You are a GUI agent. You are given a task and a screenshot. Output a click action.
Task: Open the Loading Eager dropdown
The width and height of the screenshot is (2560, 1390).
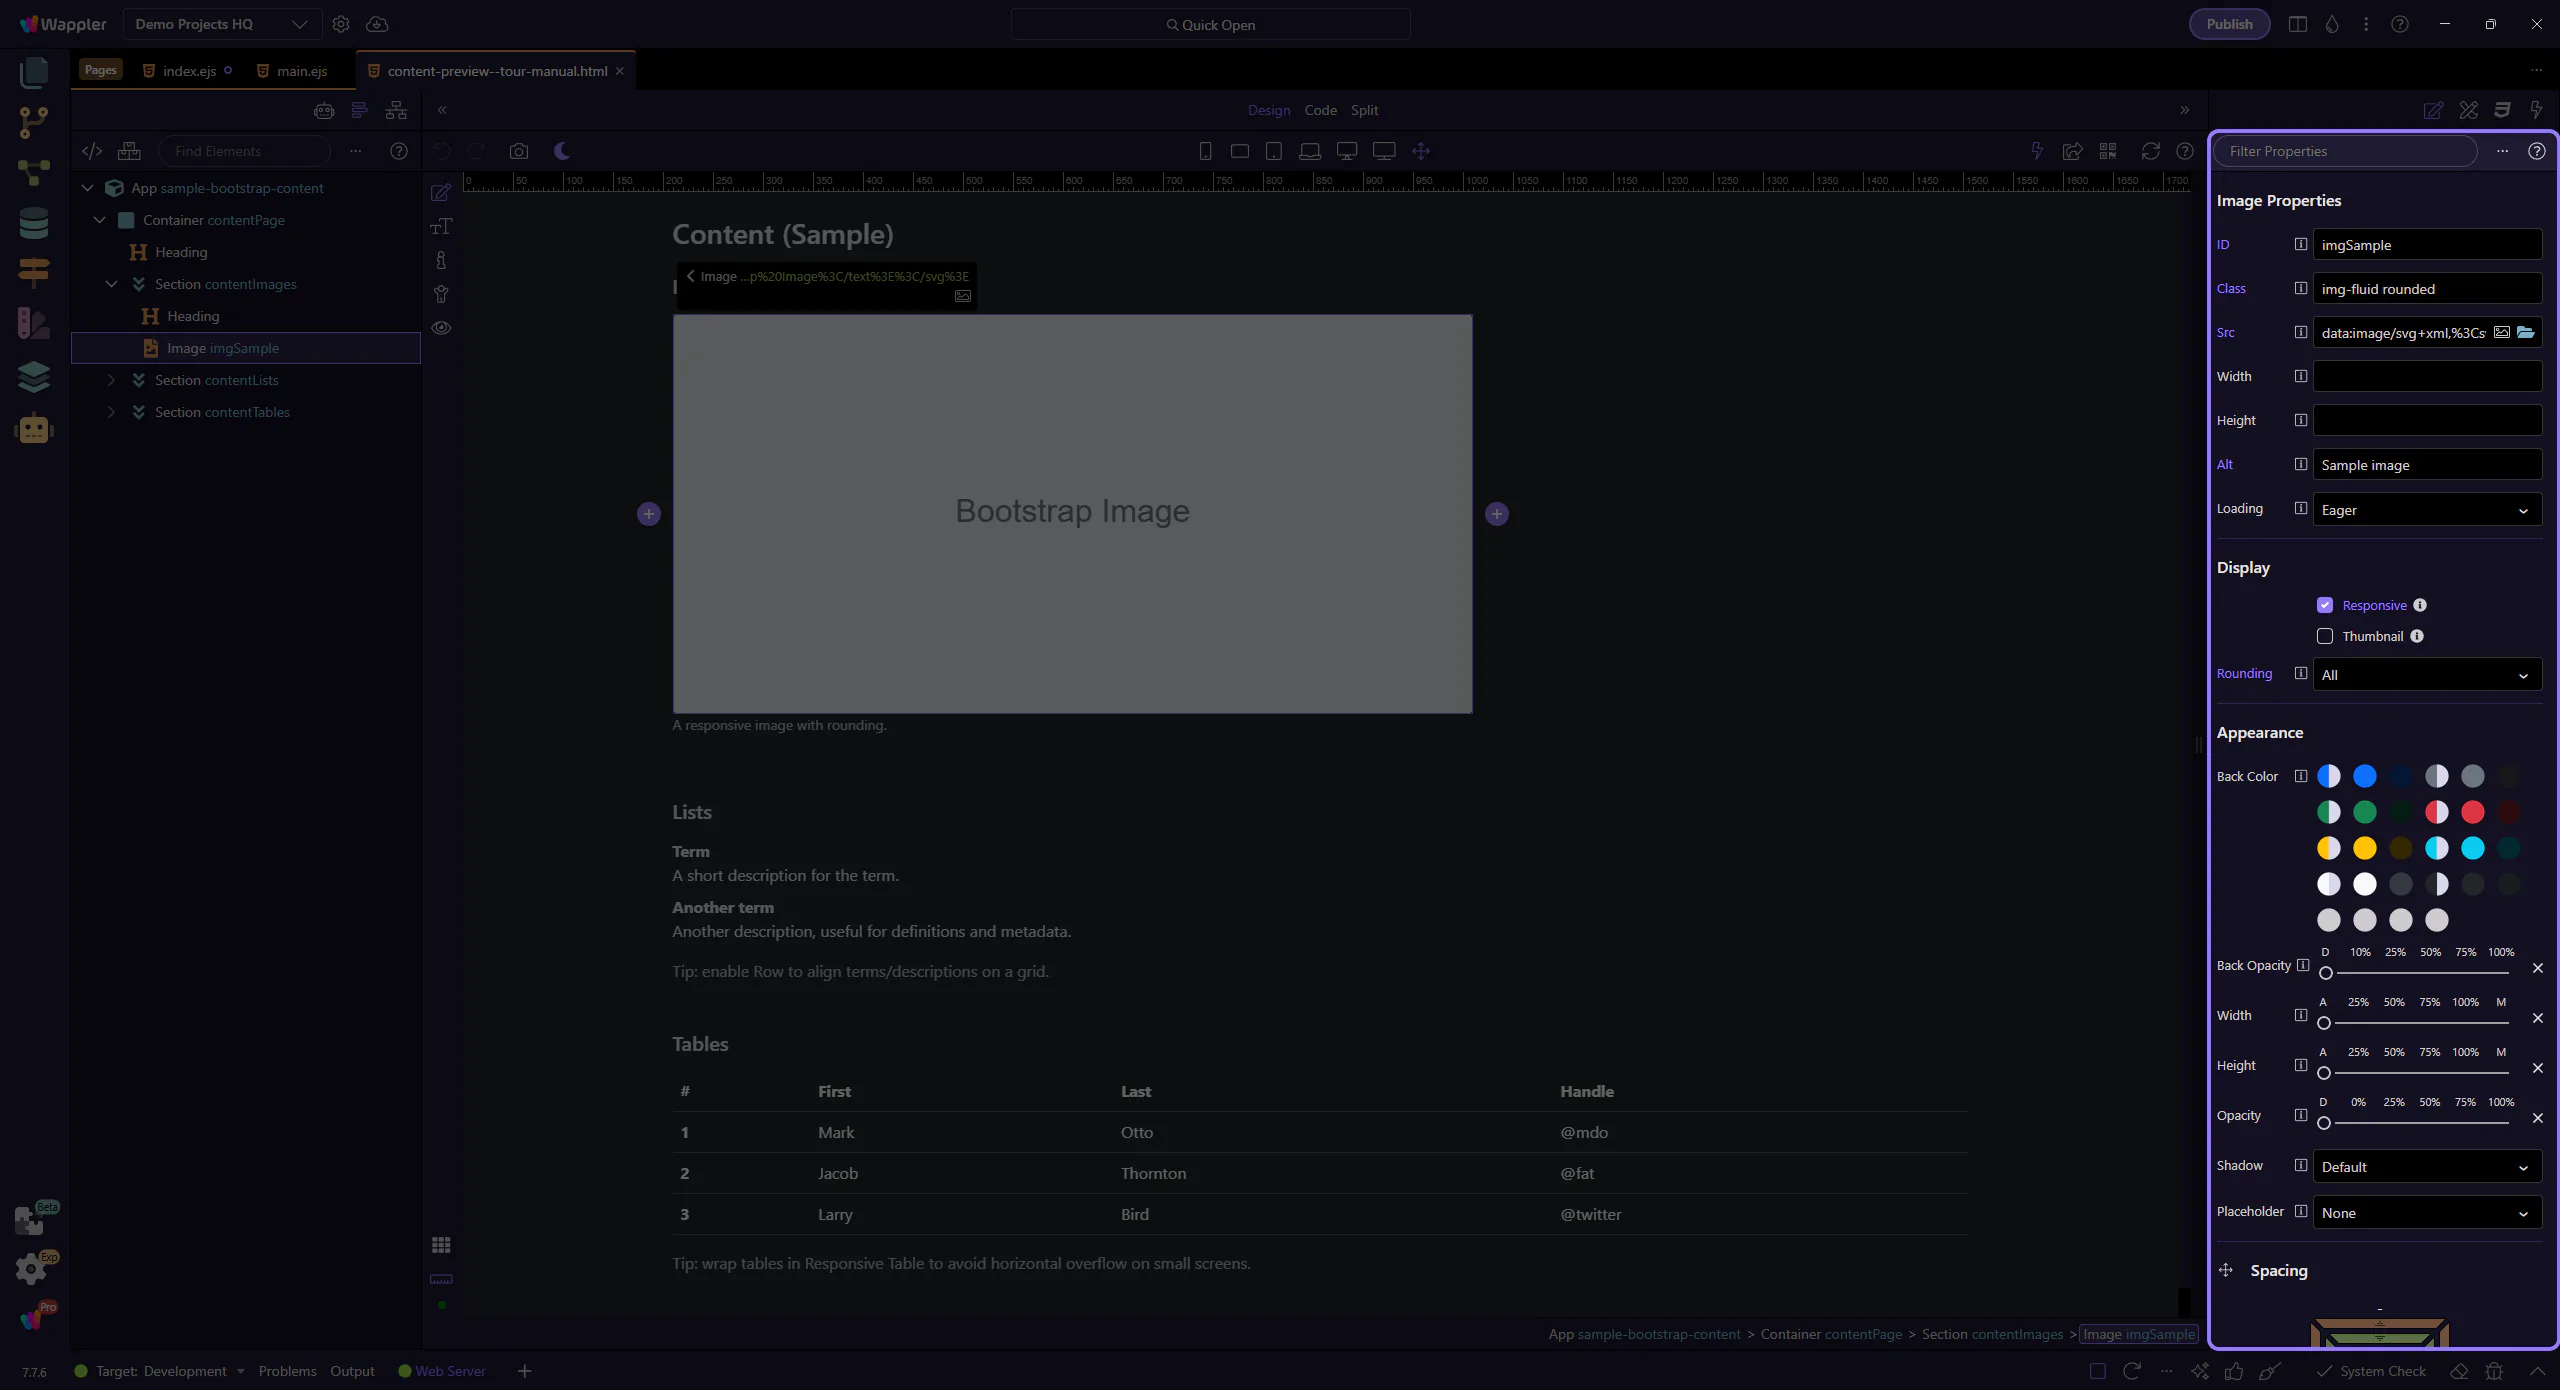point(2426,510)
